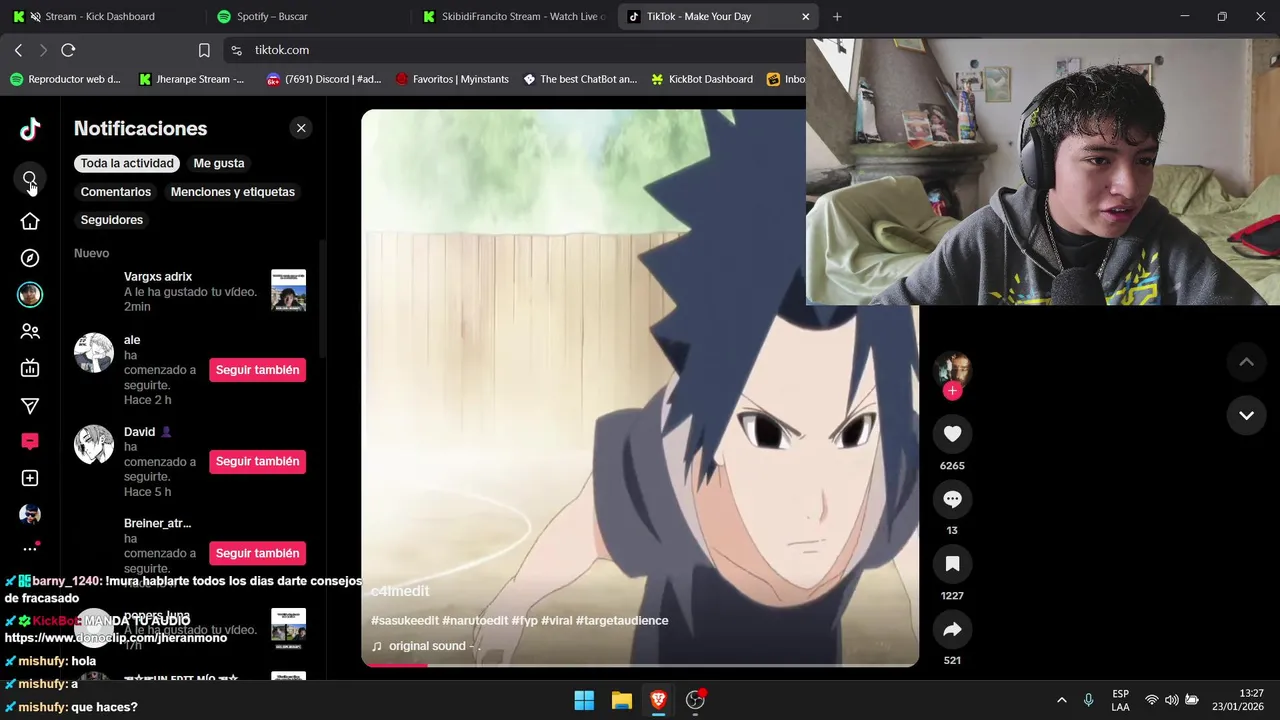Open Discord bookmark
The width and height of the screenshot is (1280, 720).
(324, 79)
